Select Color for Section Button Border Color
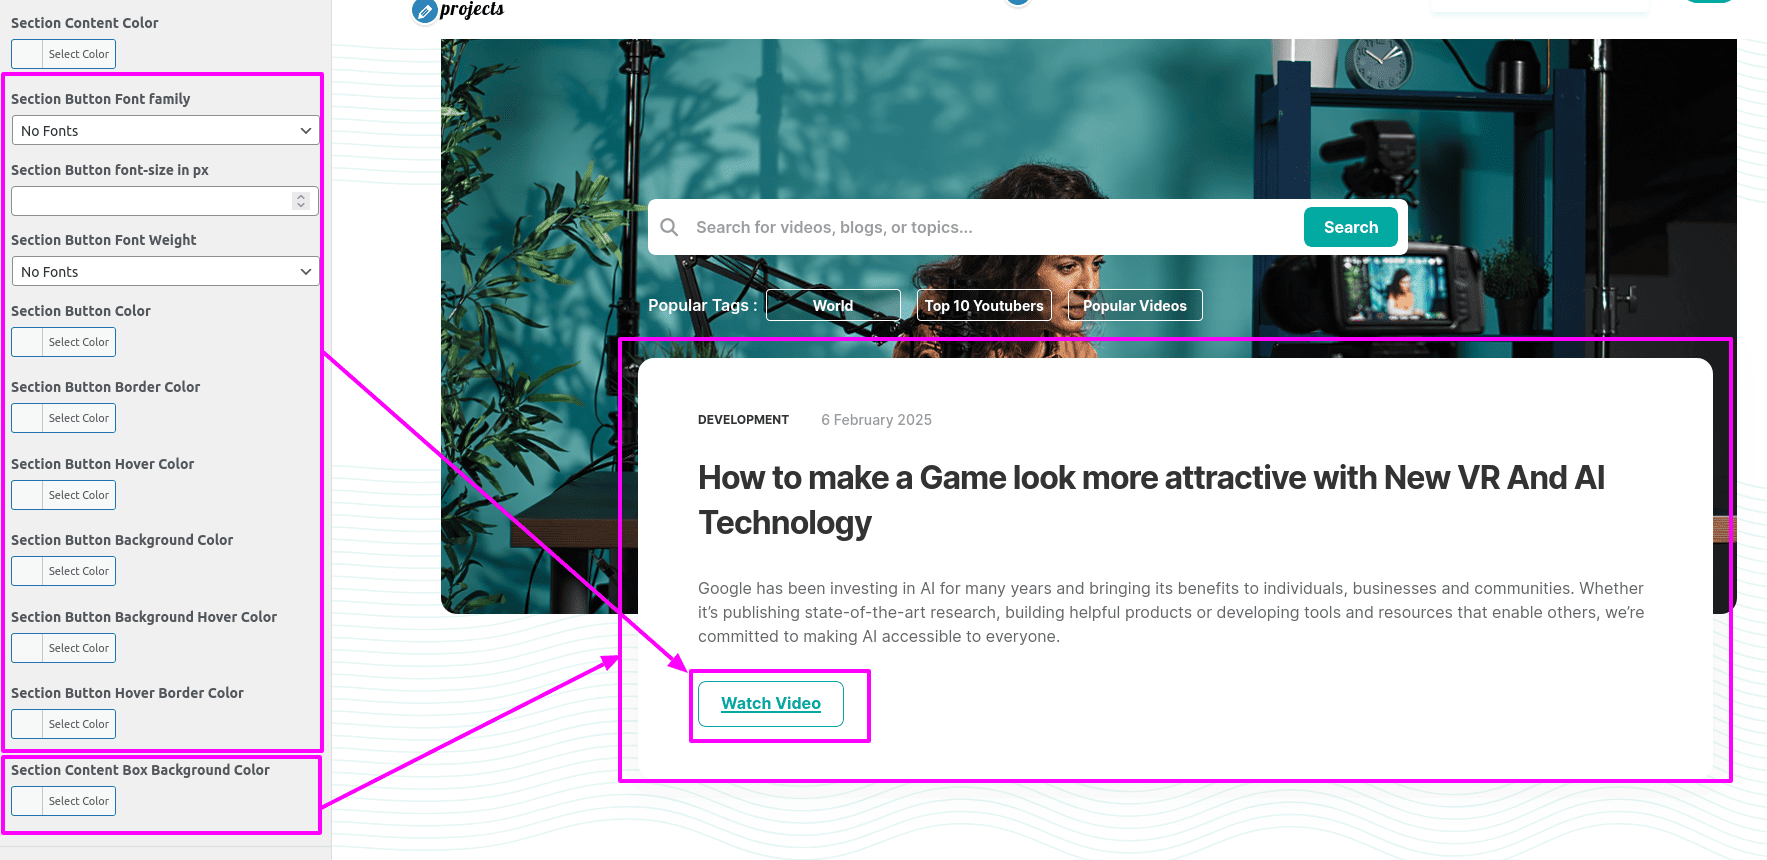This screenshot has height=860, width=1767. point(63,418)
